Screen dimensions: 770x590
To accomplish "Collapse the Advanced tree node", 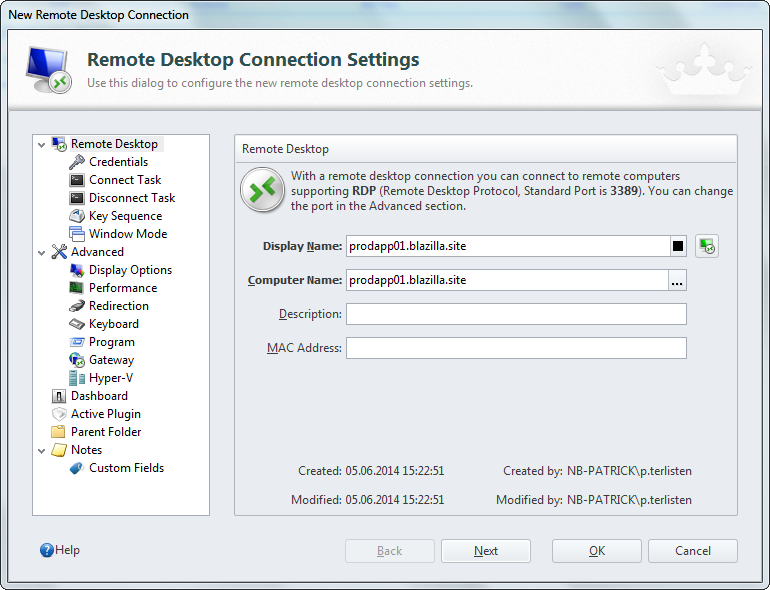I will tap(42, 253).
